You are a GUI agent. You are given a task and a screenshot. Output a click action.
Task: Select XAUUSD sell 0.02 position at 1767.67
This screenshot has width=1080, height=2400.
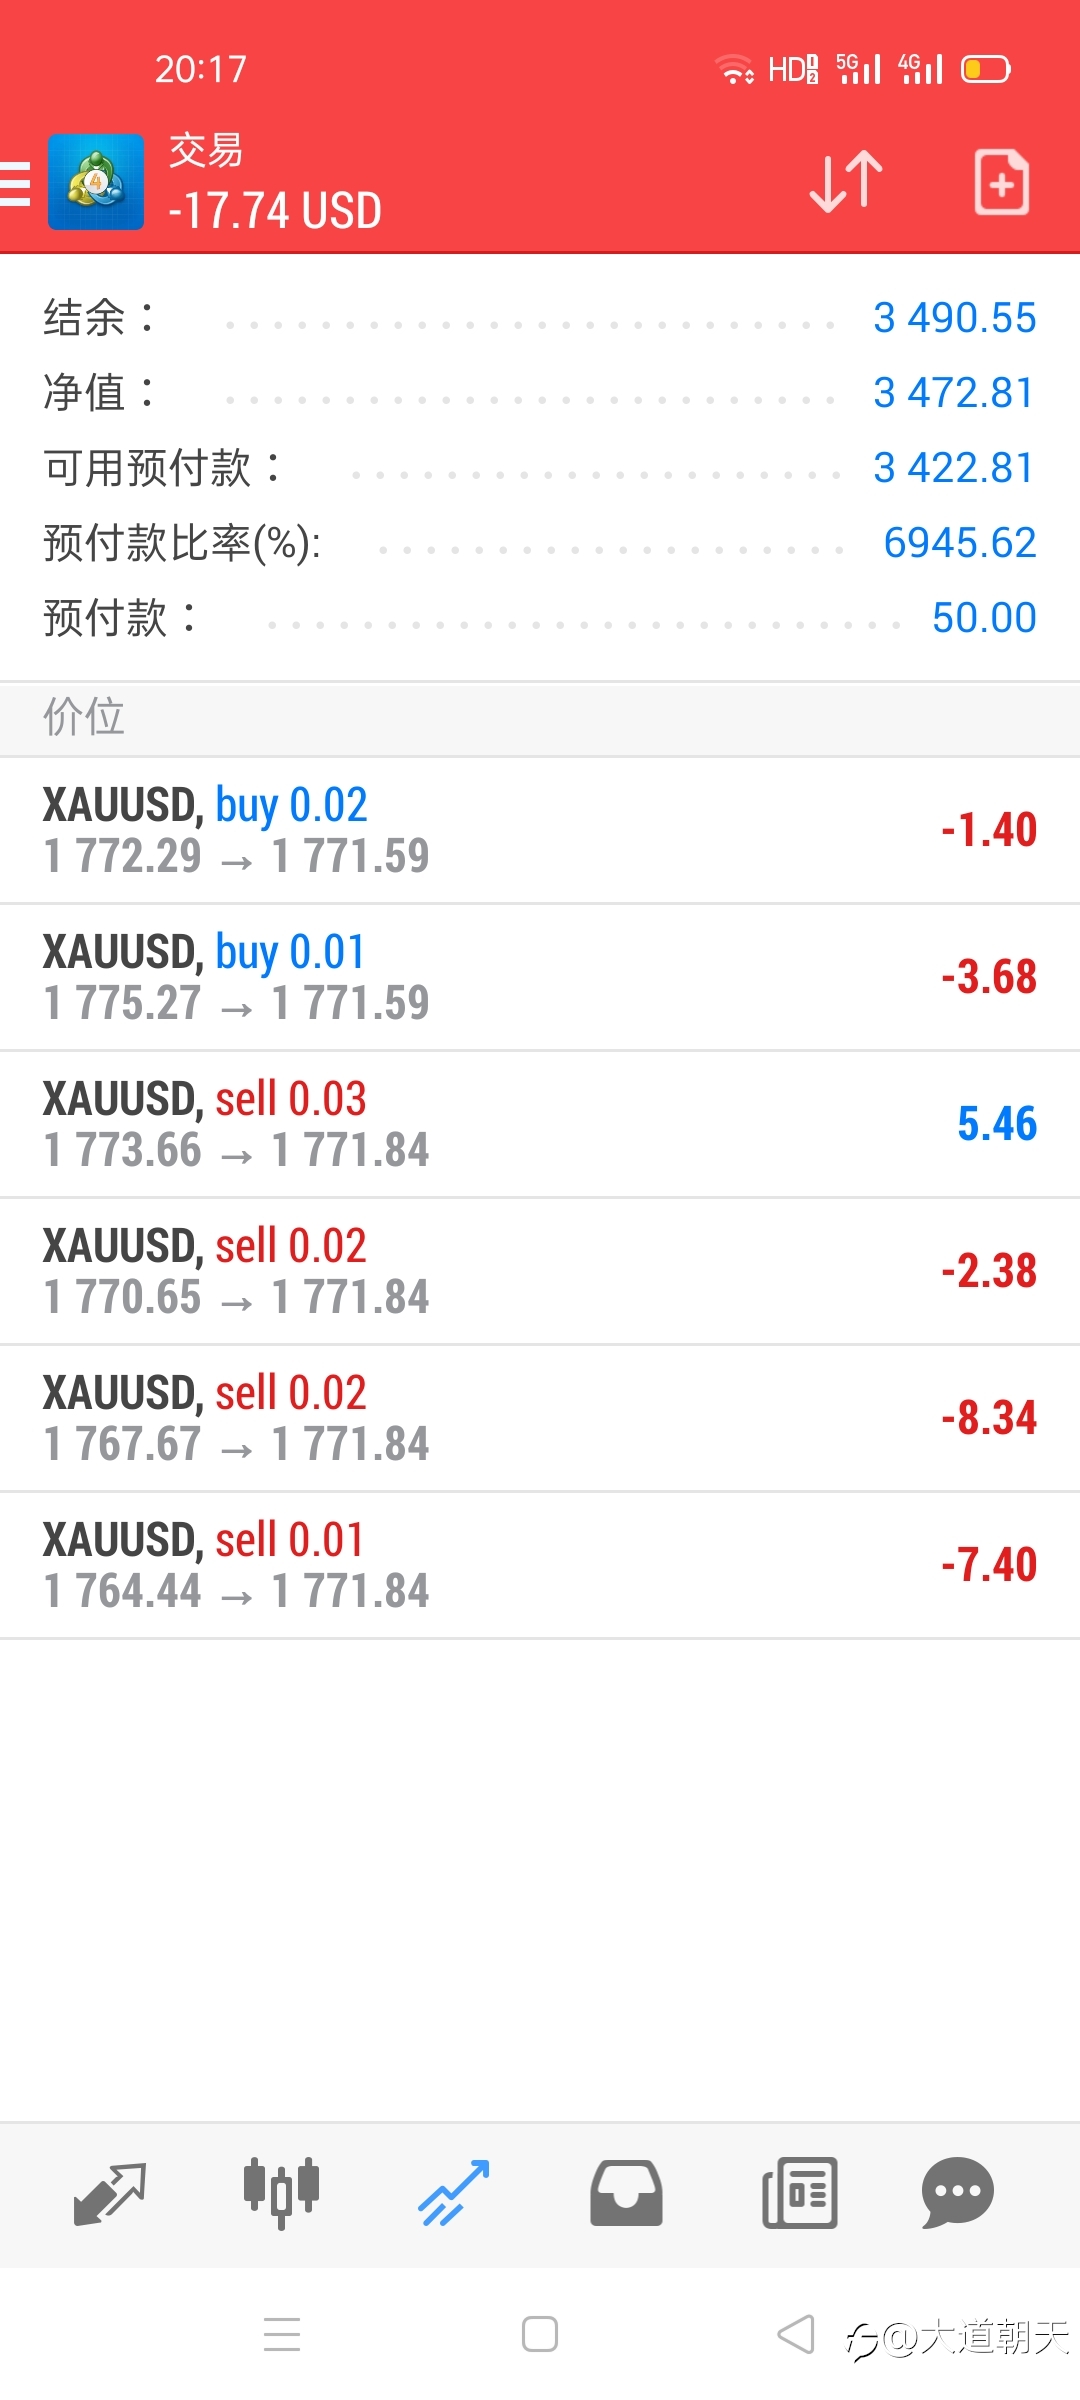[540, 1419]
